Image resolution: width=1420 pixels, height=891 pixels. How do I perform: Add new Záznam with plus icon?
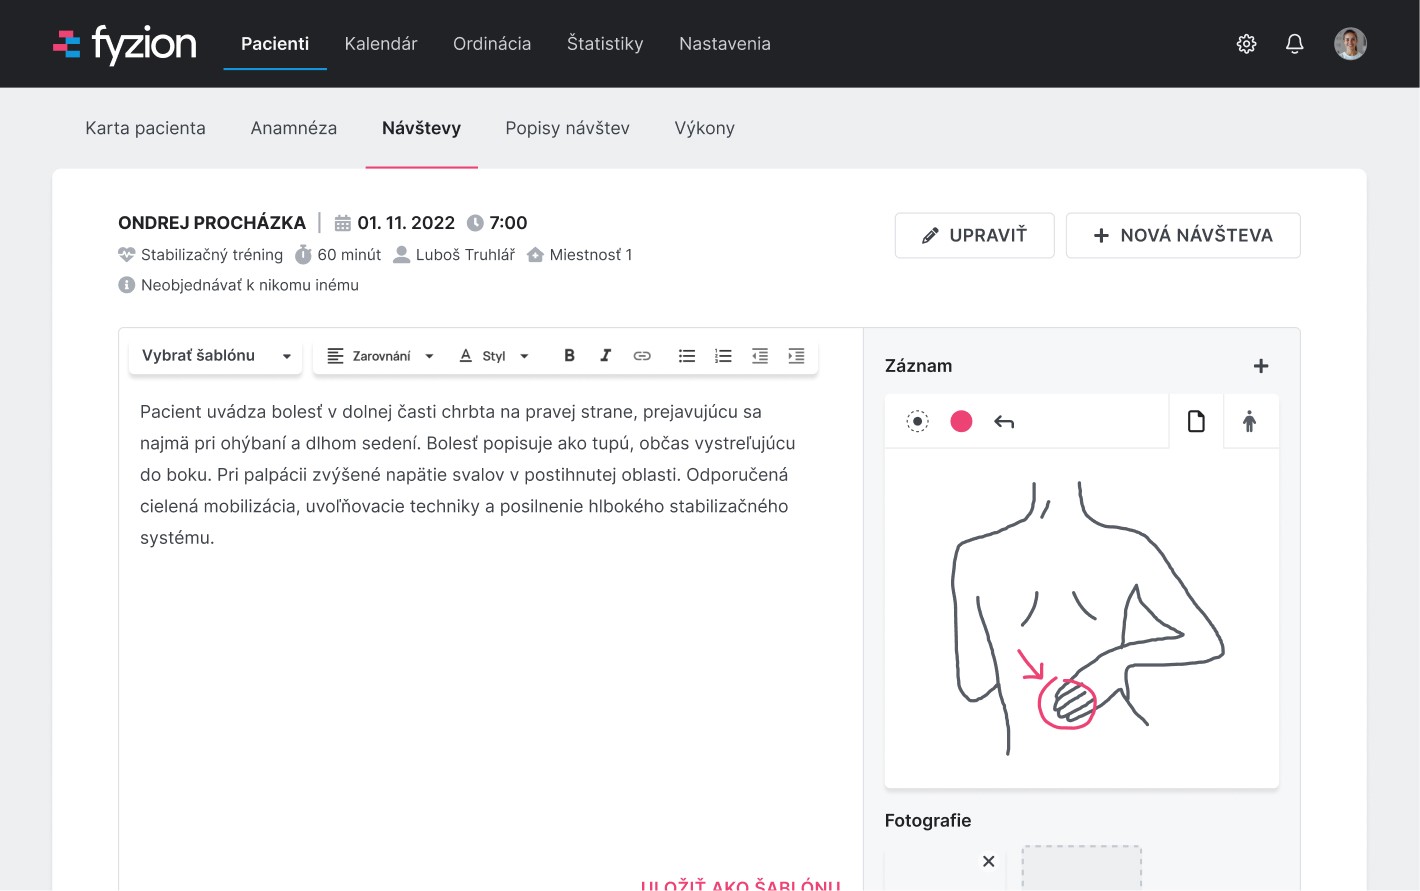click(x=1261, y=366)
